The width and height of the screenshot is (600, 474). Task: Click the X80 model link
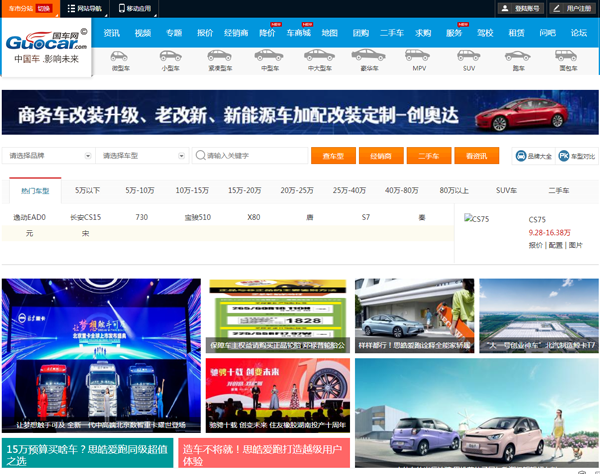(x=254, y=217)
